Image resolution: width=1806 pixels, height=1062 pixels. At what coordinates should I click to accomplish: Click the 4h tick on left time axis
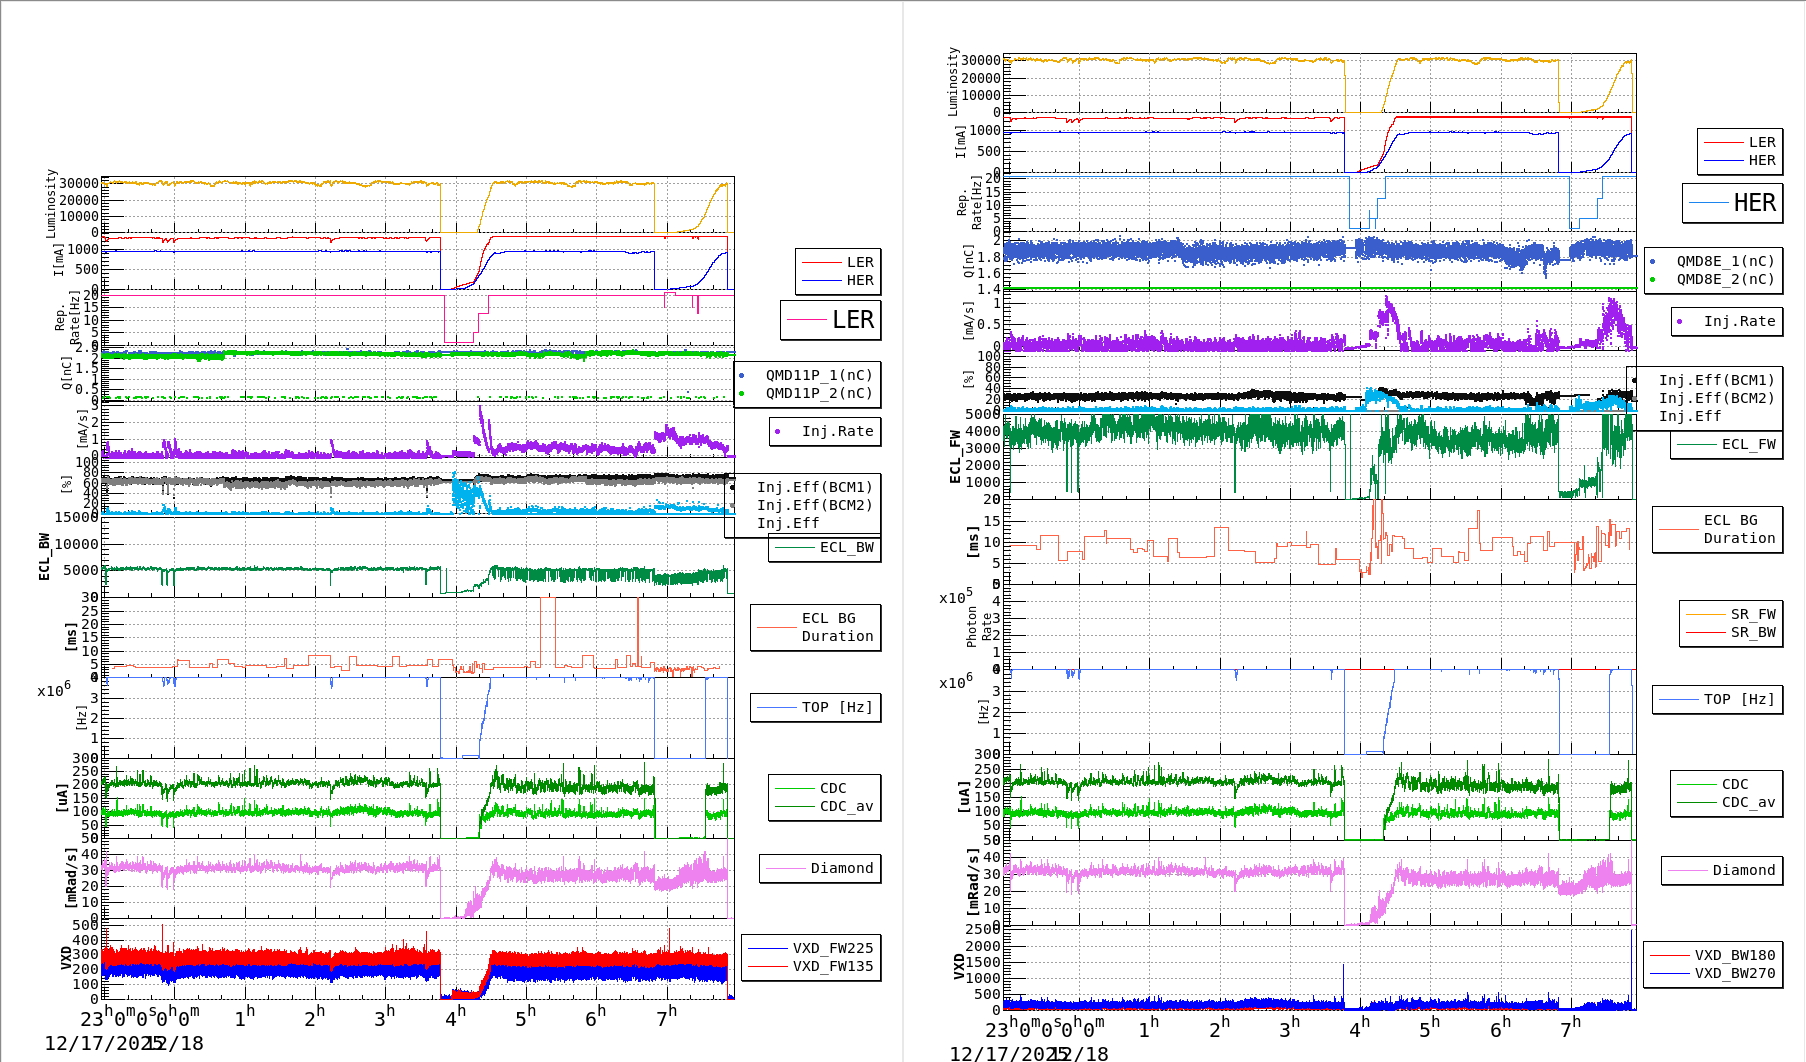point(455,1018)
